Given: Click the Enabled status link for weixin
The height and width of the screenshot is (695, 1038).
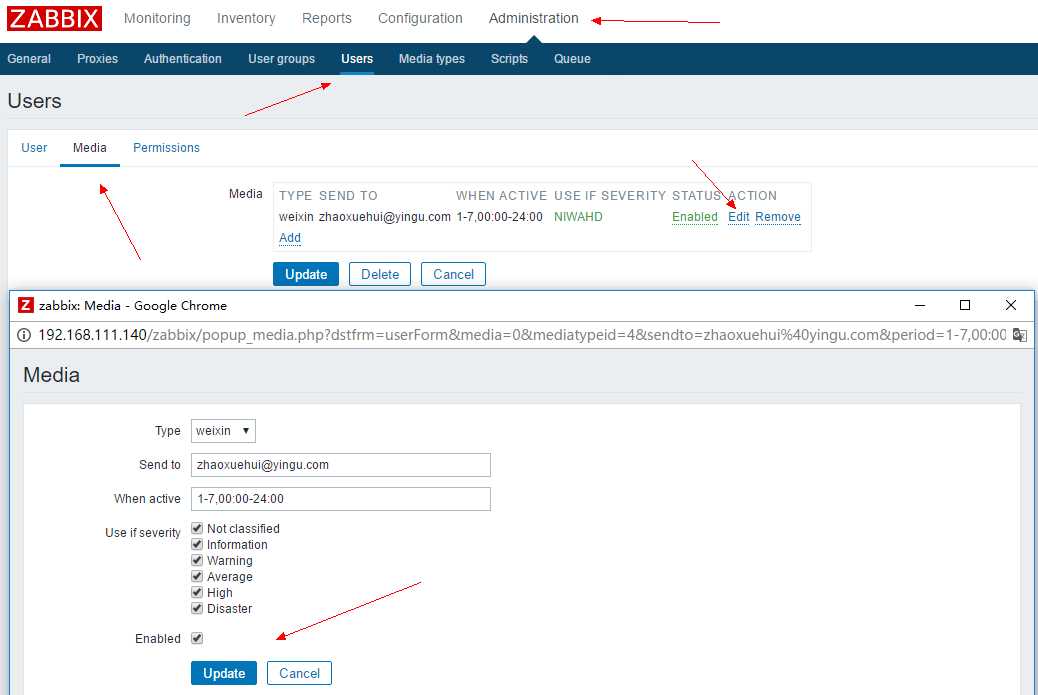Looking at the screenshot, I should point(694,217).
